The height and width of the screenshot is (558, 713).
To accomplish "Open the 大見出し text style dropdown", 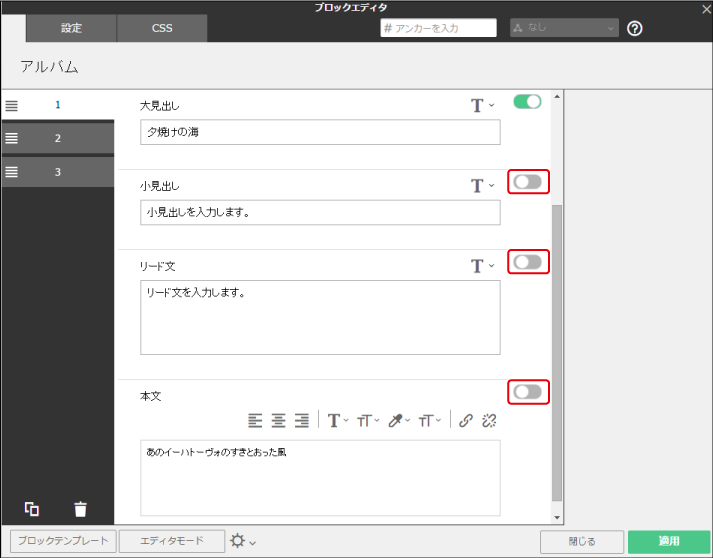I will coord(482,106).
